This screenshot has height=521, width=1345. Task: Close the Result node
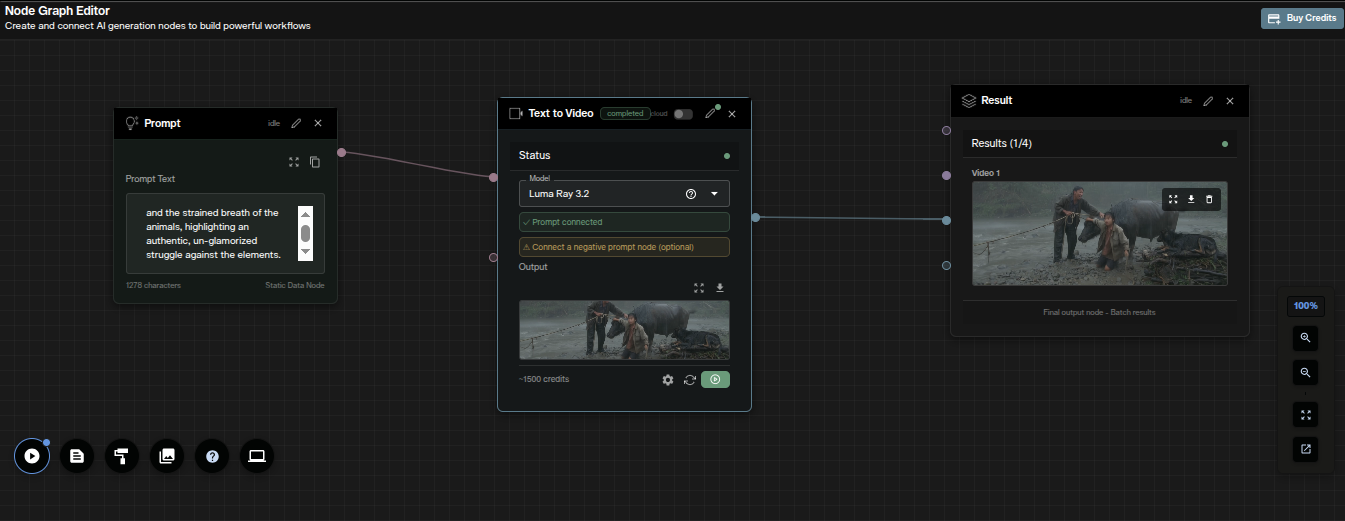[x=1230, y=101]
